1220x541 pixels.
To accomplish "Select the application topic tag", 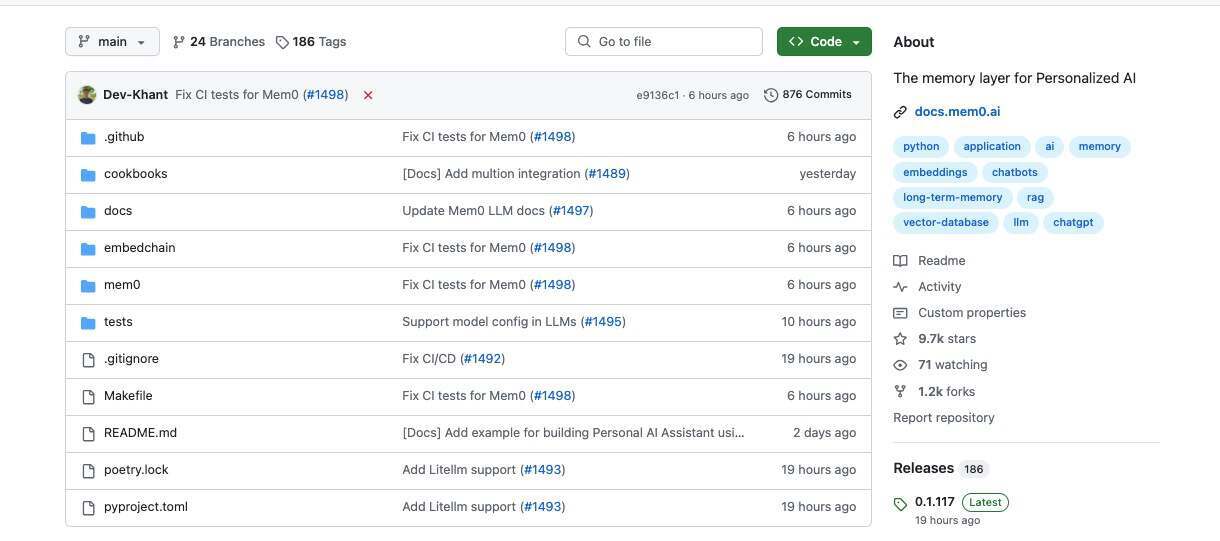I will (x=992, y=147).
